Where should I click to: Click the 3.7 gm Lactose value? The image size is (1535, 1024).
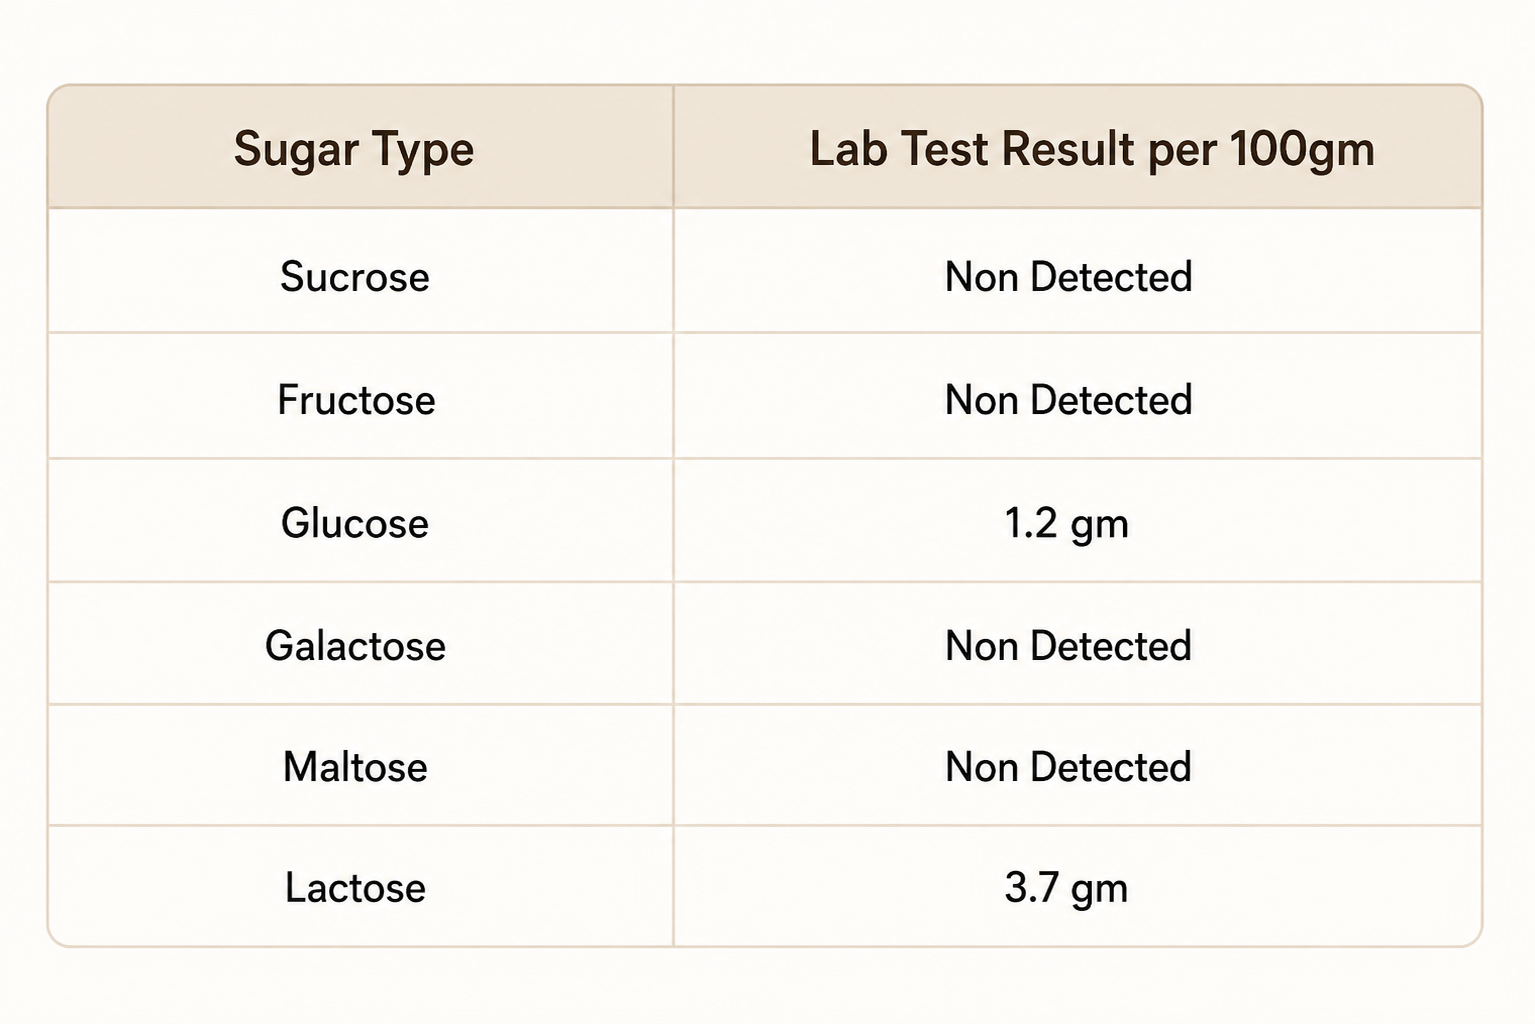[x=1066, y=889]
